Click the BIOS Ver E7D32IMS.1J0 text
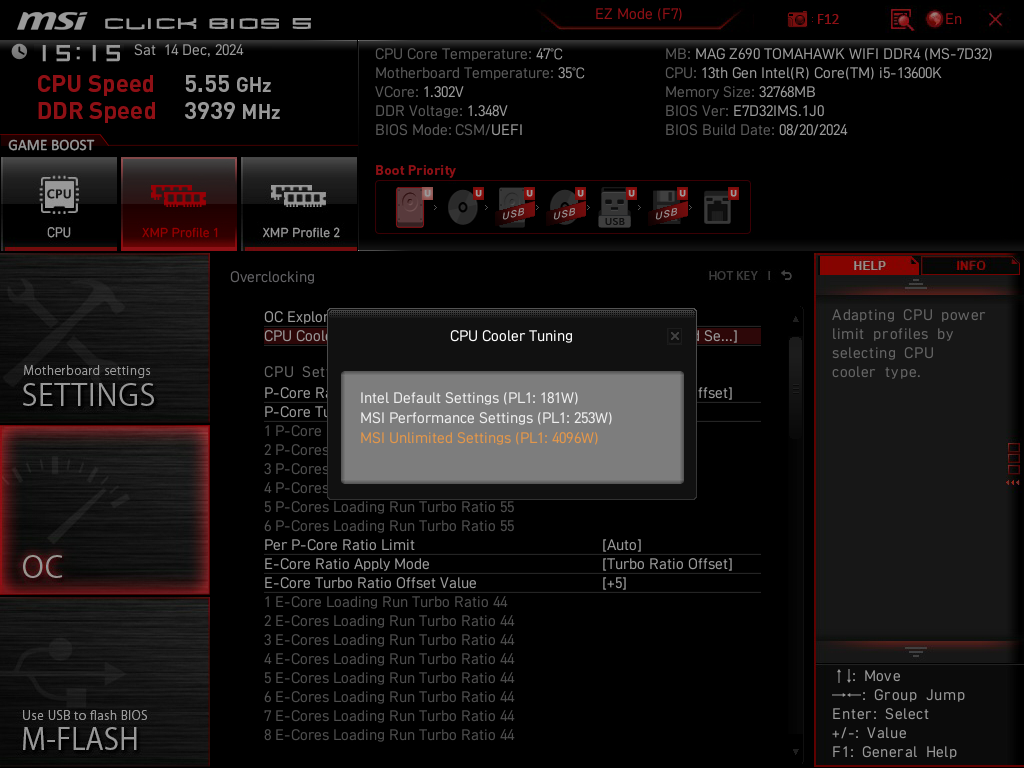Viewport: 1024px width, 768px height. tap(744, 111)
